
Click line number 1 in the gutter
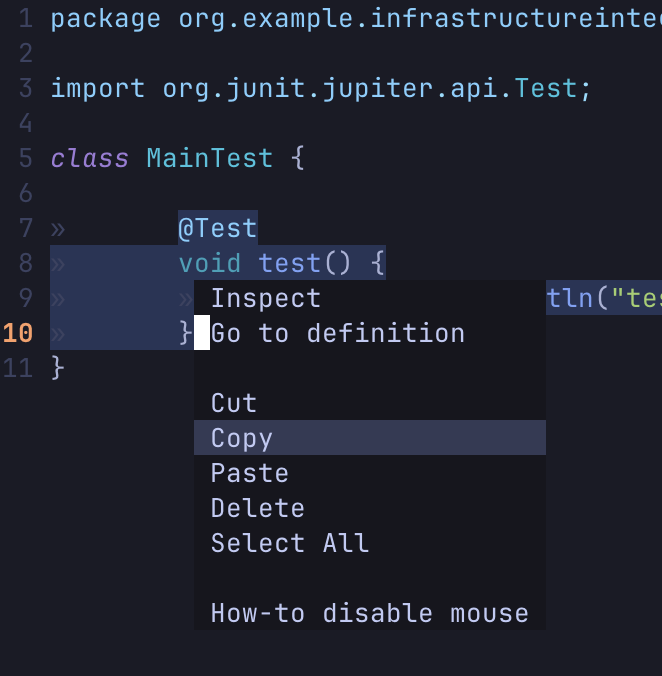(x=25, y=18)
